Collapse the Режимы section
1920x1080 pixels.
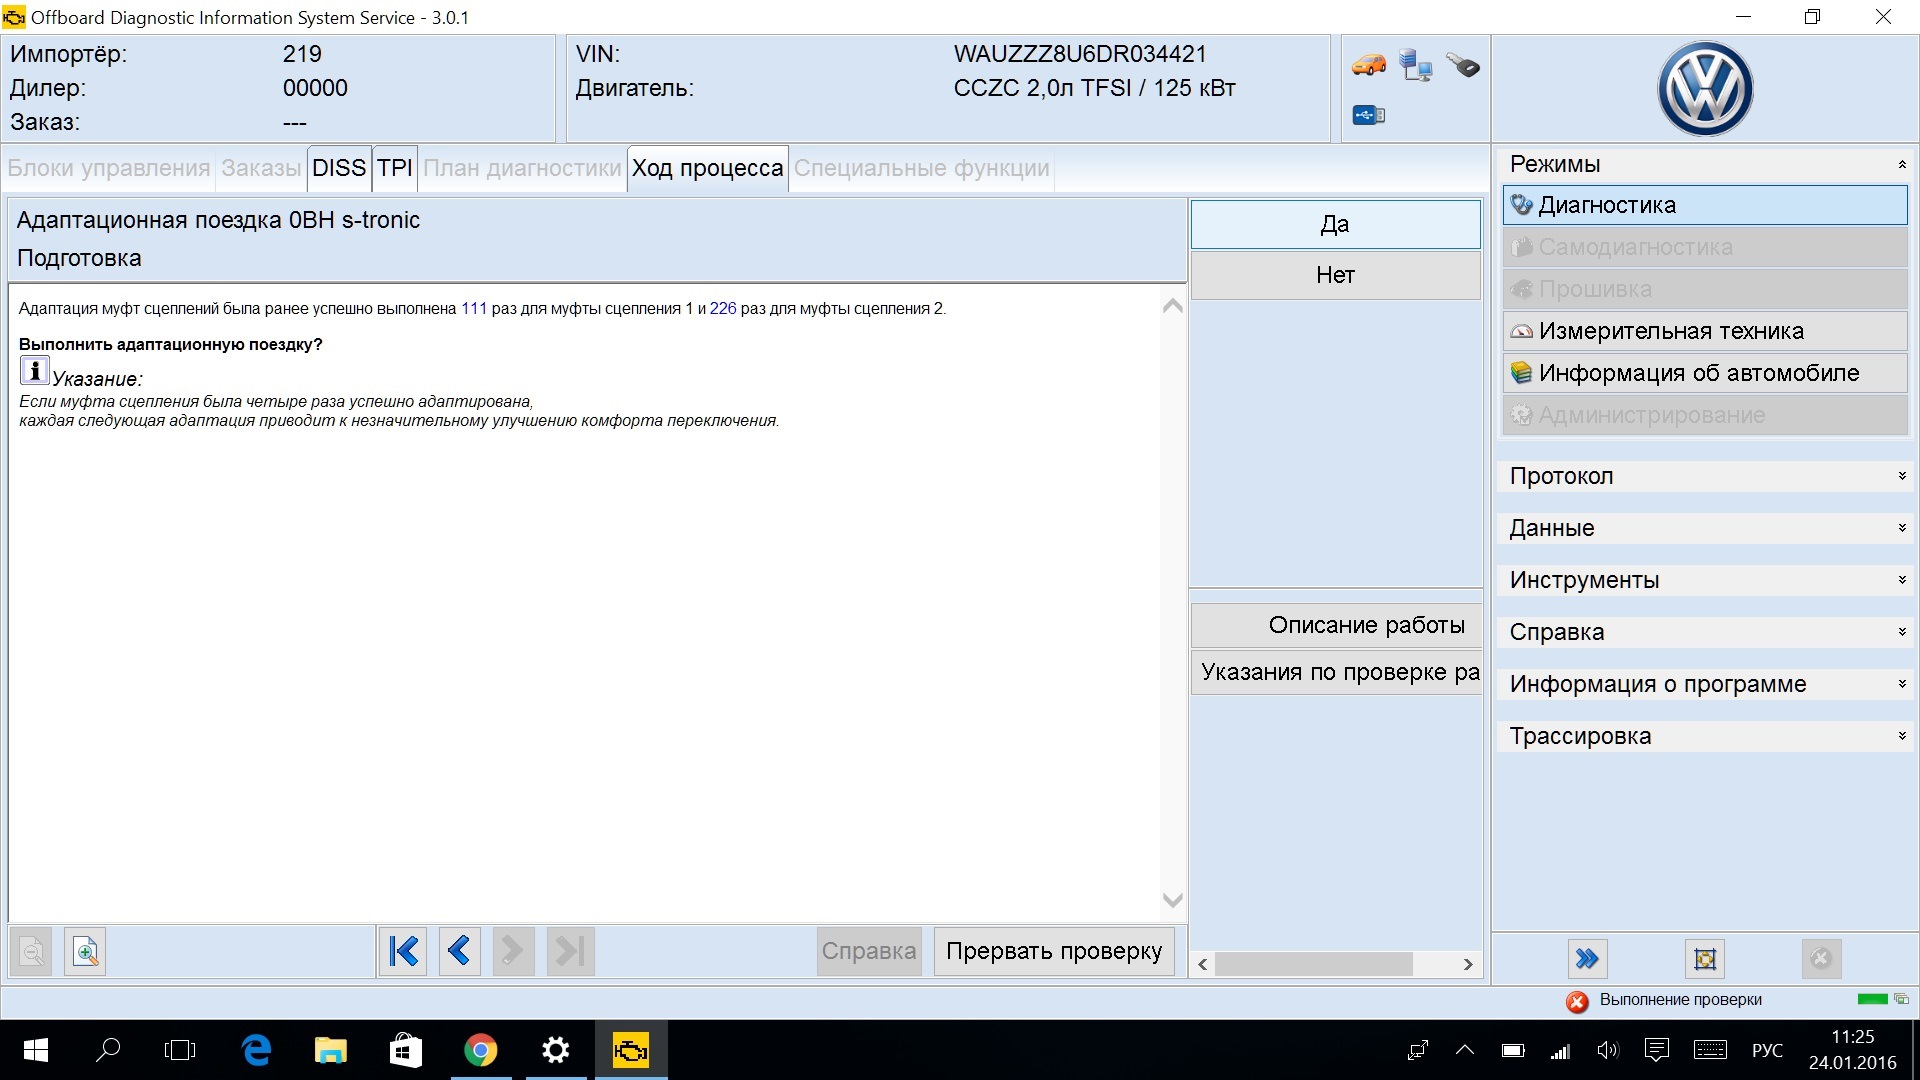click(x=1901, y=164)
